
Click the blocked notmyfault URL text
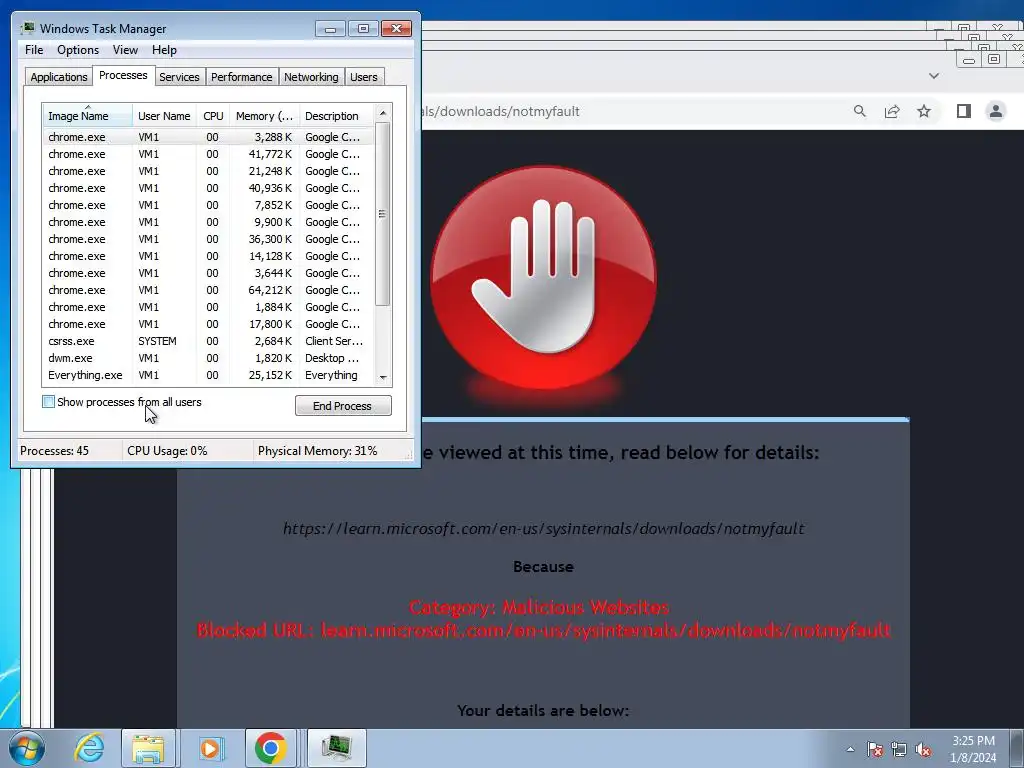point(543,630)
